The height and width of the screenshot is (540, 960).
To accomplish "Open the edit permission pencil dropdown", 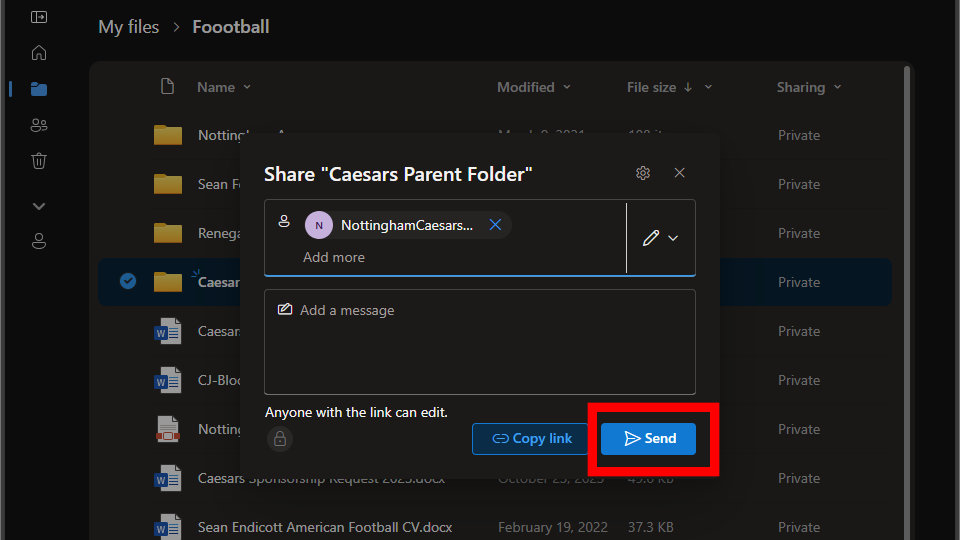I will coord(660,238).
